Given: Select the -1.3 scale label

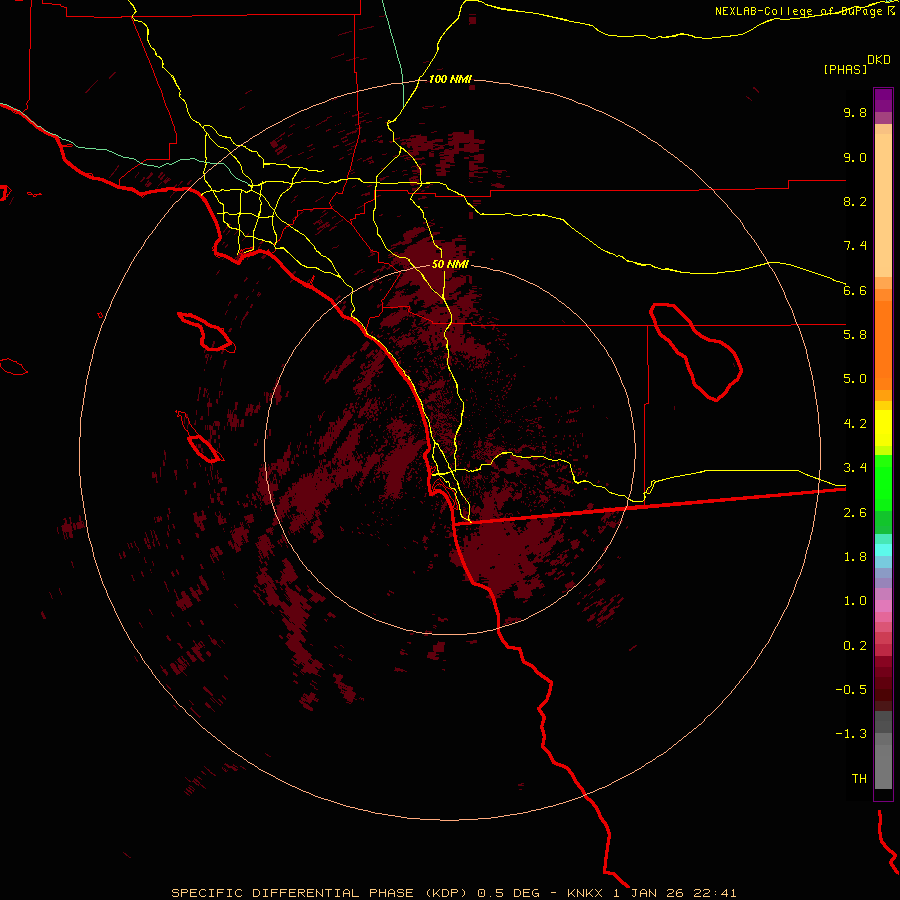Looking at the screenshot, I should [x=851, y=734].
